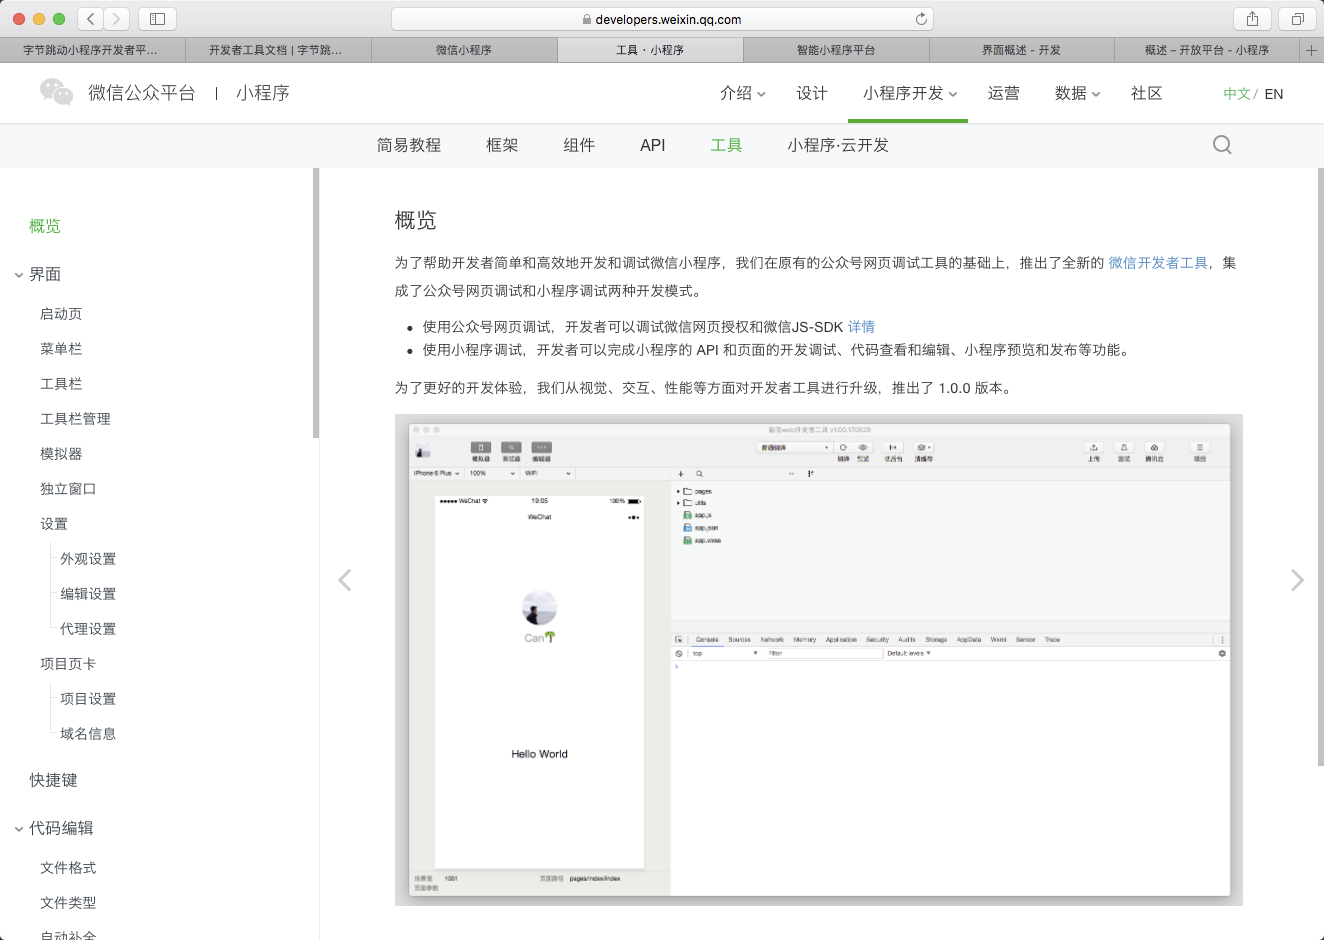This screenshot has height=940, width=1324.
Task: Switch language to EN
Action: coord(1274,94)
